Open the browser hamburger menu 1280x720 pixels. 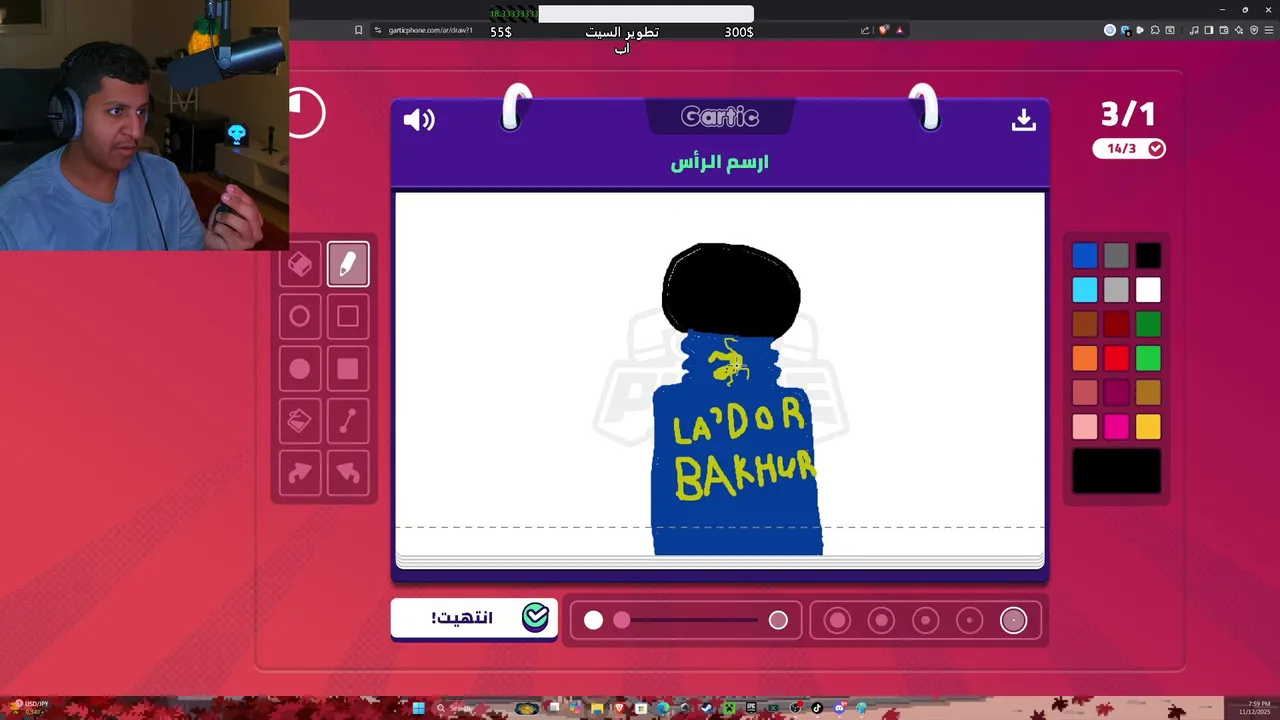[x=1269, y=30]
